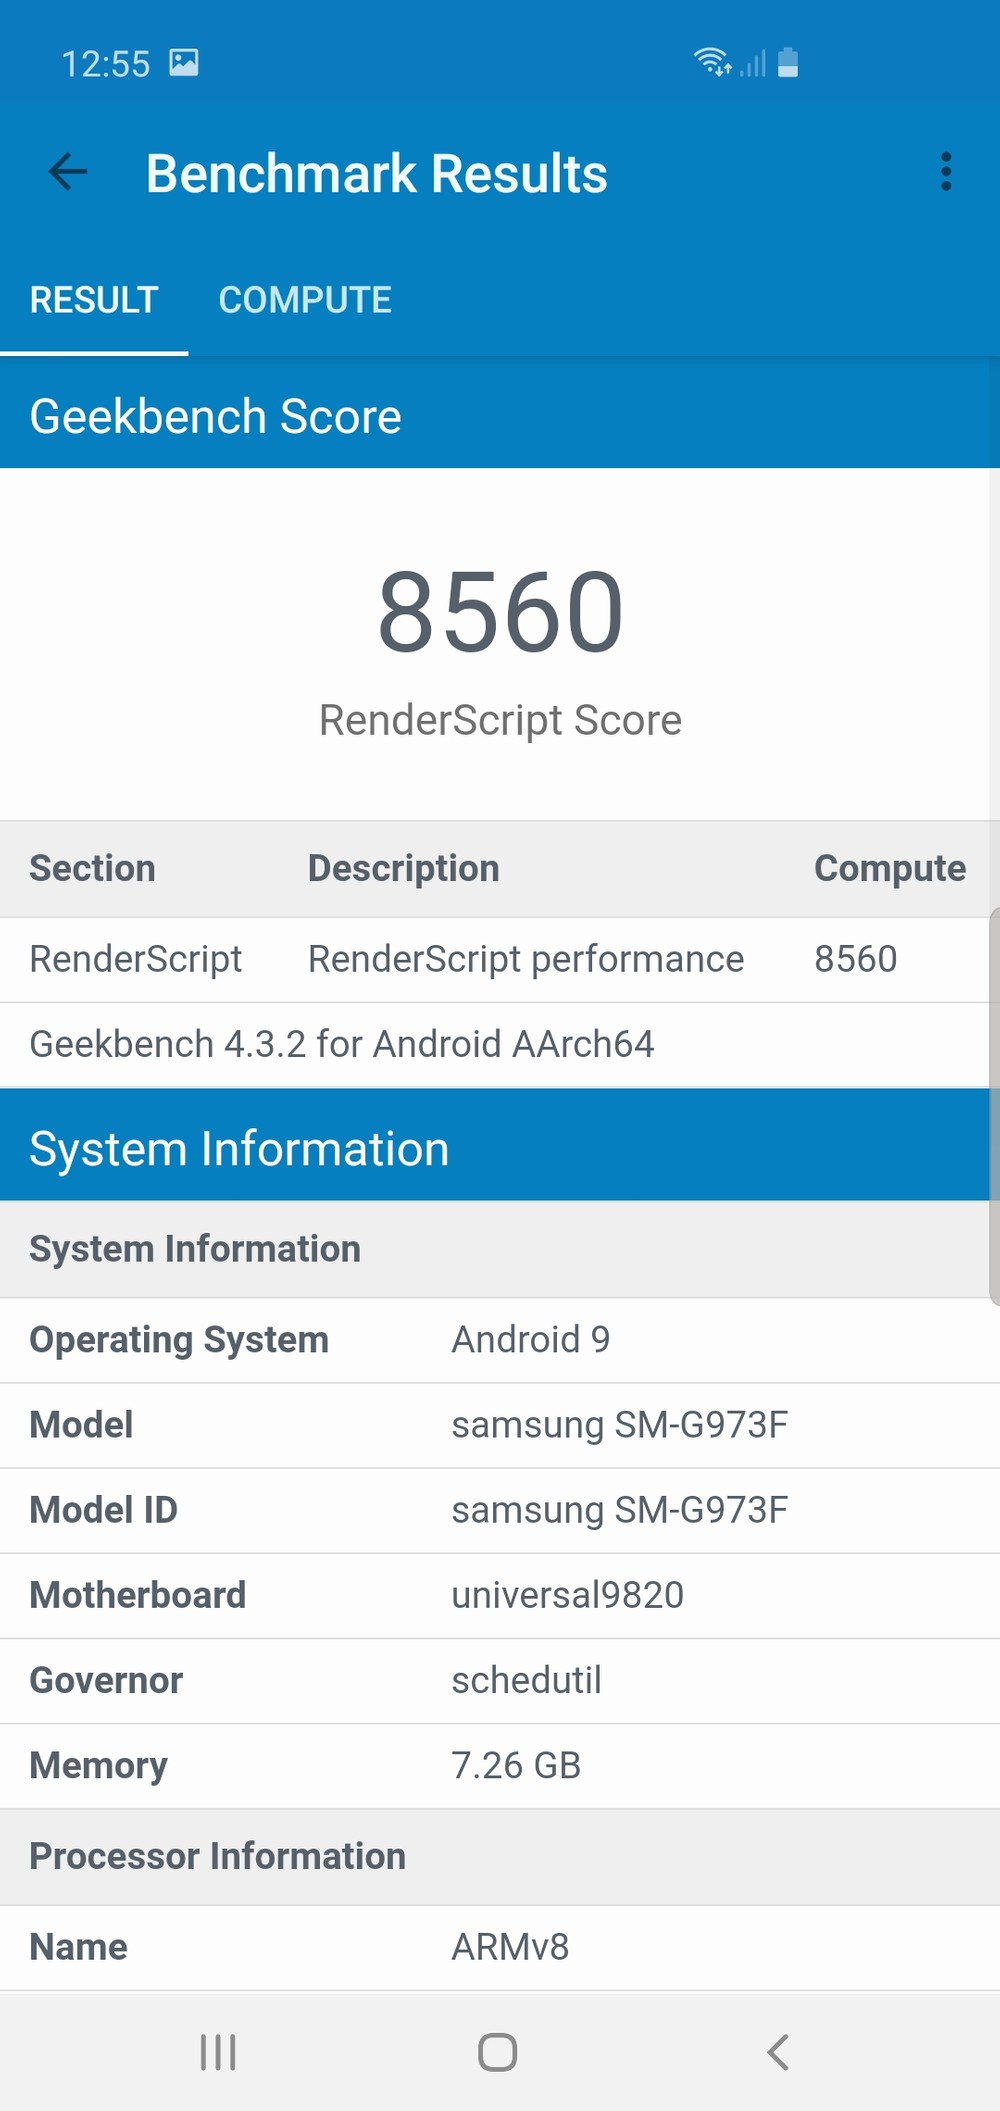
Task: Open the three-dot overflow menu
Action: (946, 172)
